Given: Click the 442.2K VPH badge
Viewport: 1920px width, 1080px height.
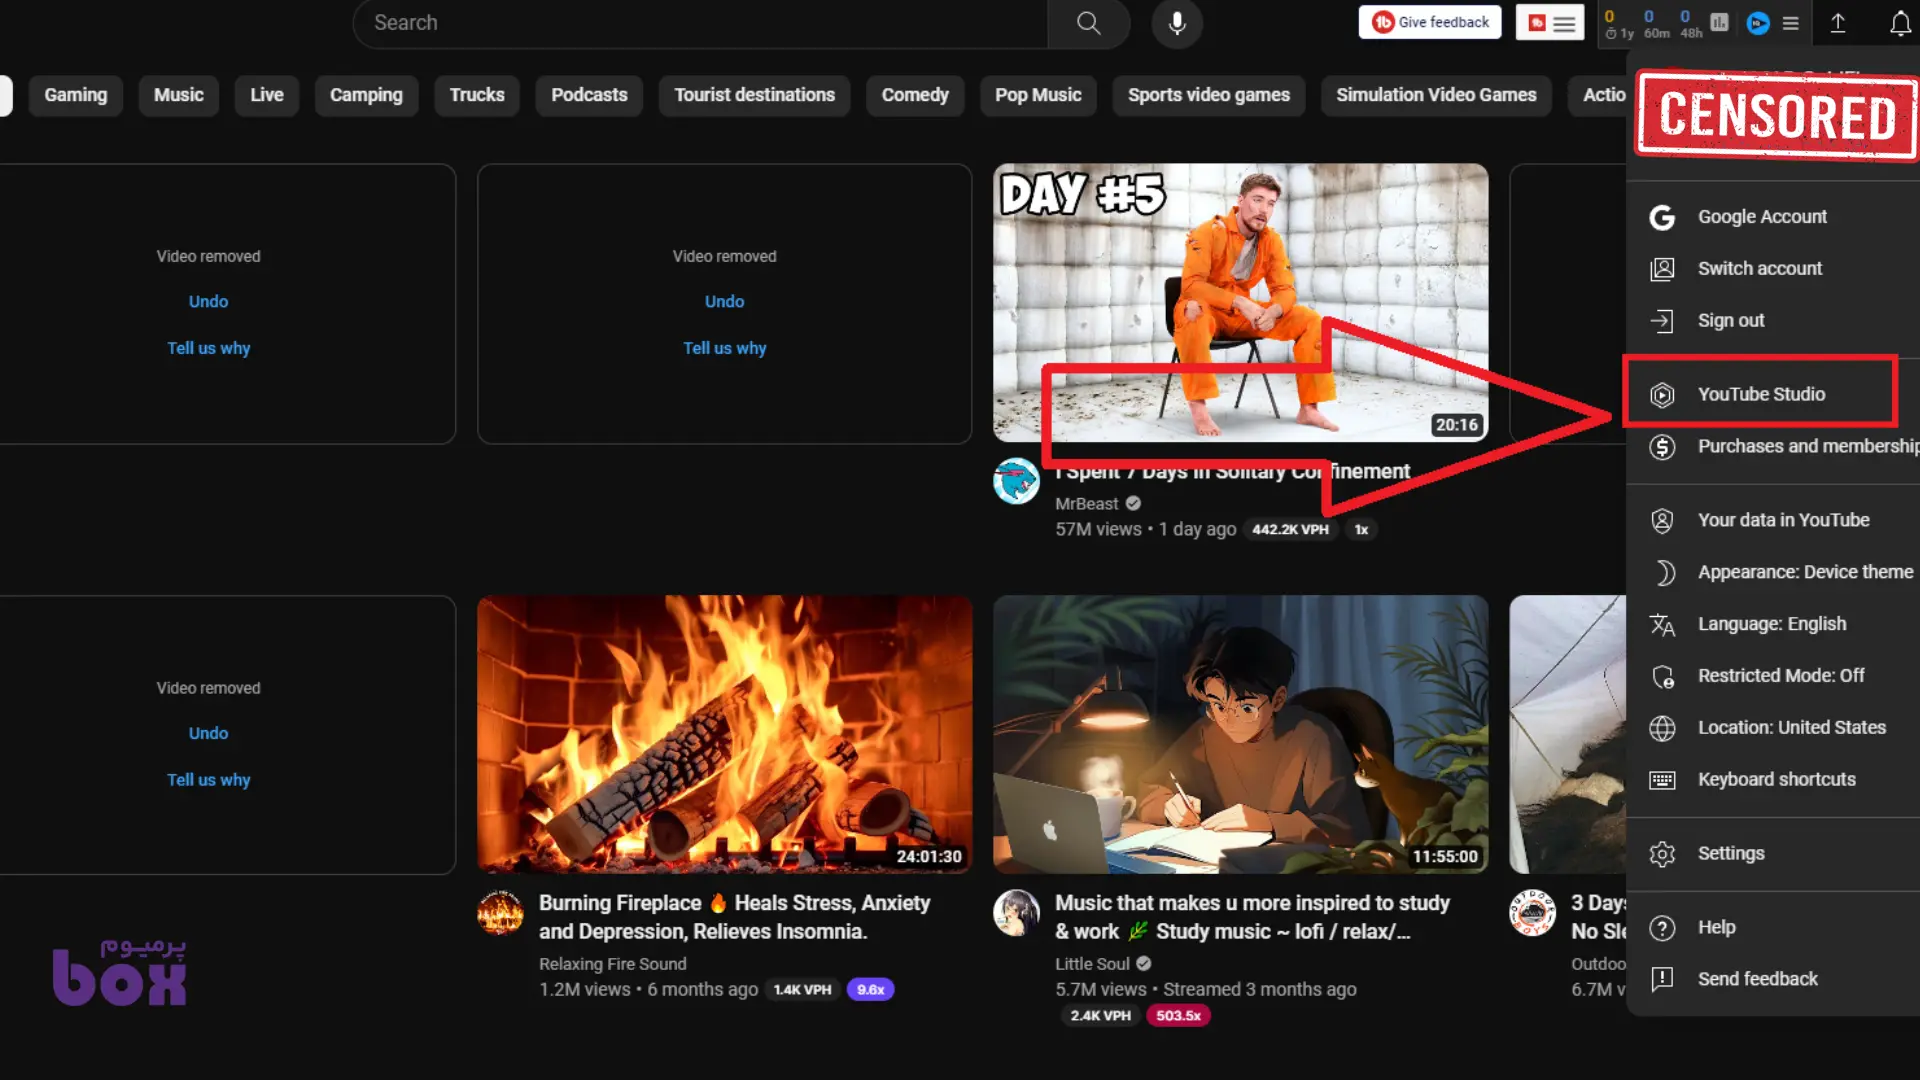Looking at the screenshot, I should (1290, 530).
